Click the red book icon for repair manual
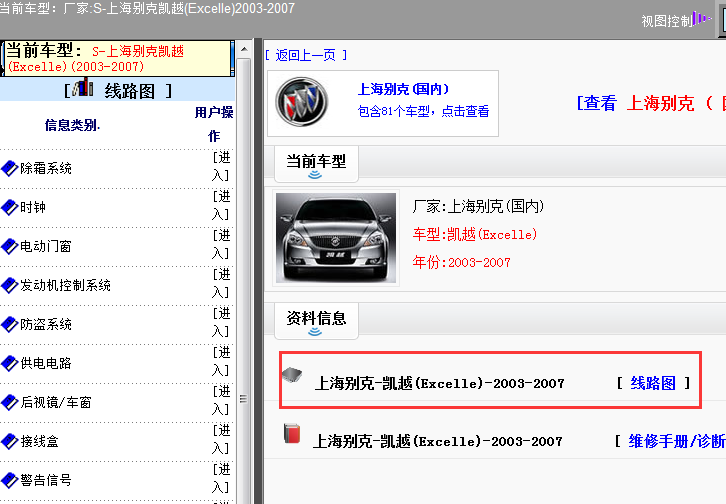The image size is (726, 504). tap(292, 434)
